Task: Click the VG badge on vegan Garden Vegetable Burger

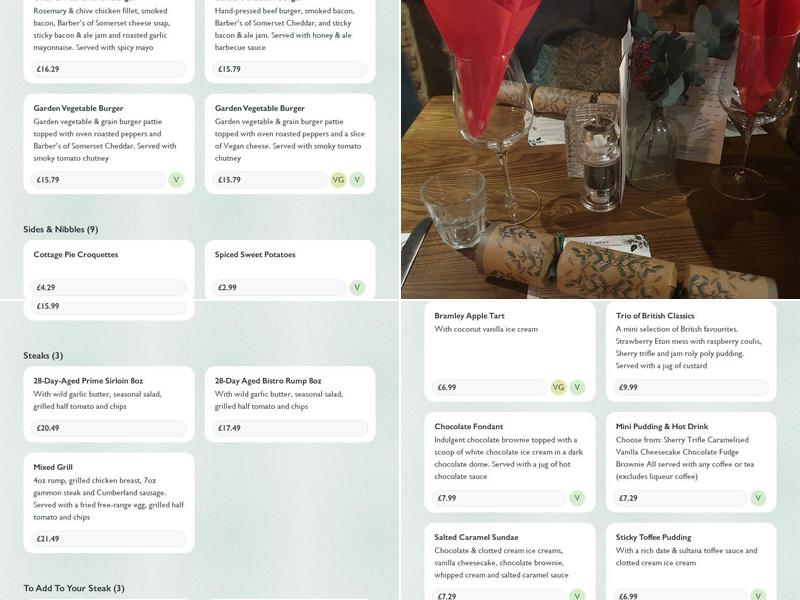Action: pos(338,180)
